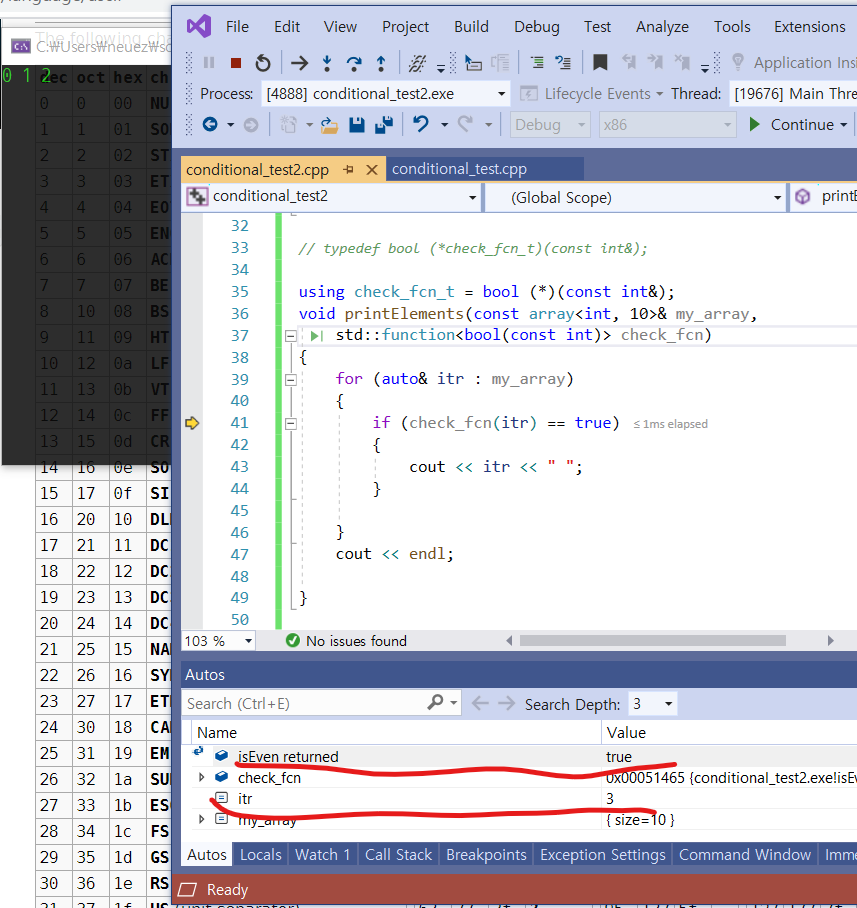
Task: Click the No issues found indicator
Action: click(346, 640)
